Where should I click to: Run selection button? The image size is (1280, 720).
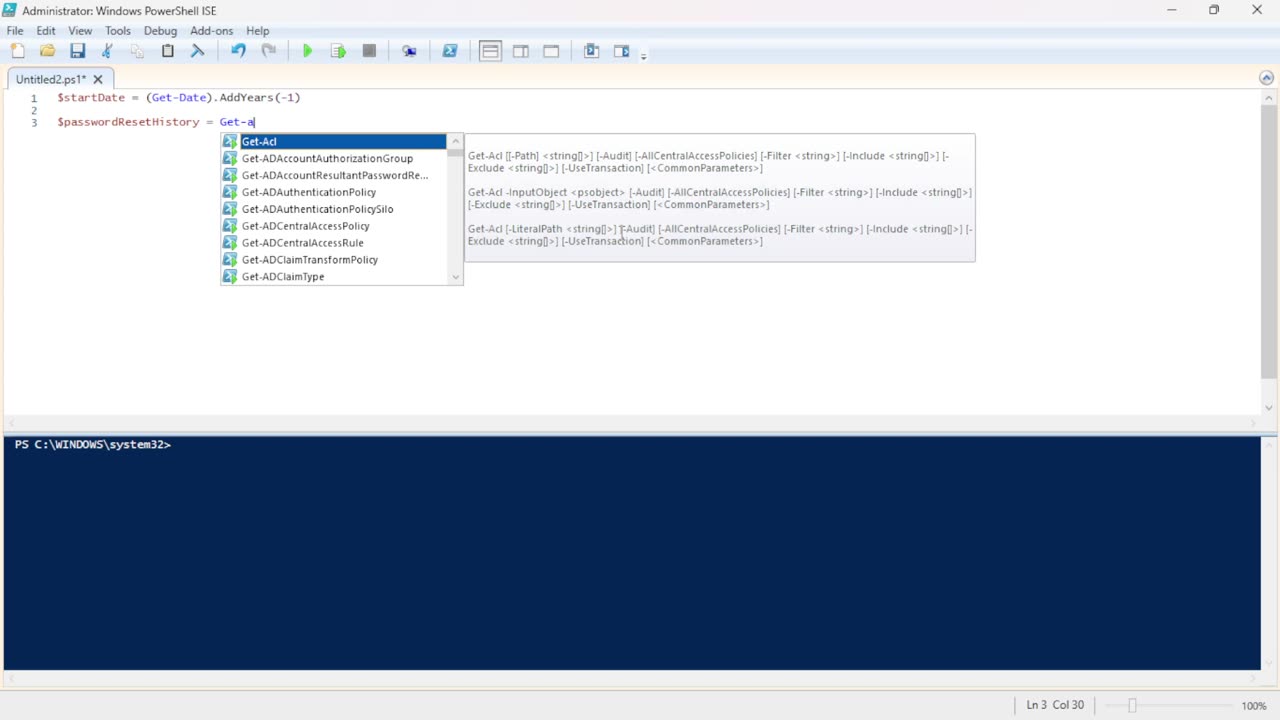[338, 51]
